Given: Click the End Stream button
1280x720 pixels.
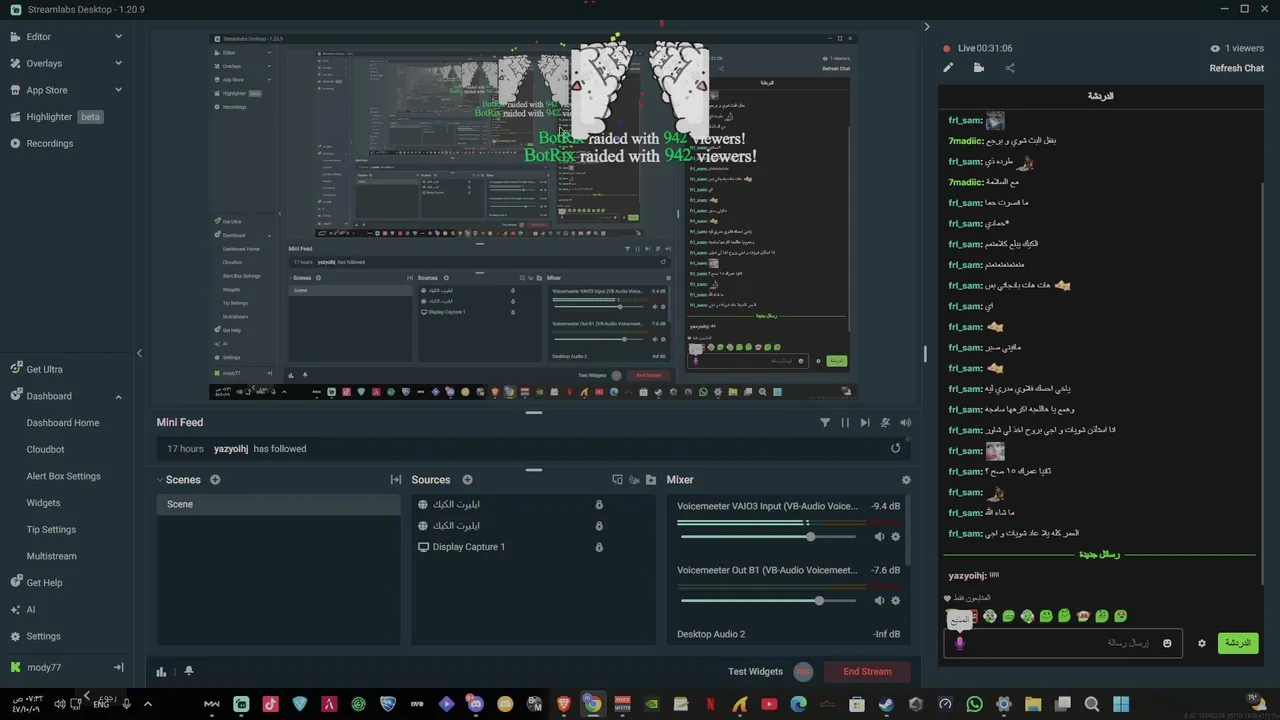Looking at the screenshot, I should 867,671.
